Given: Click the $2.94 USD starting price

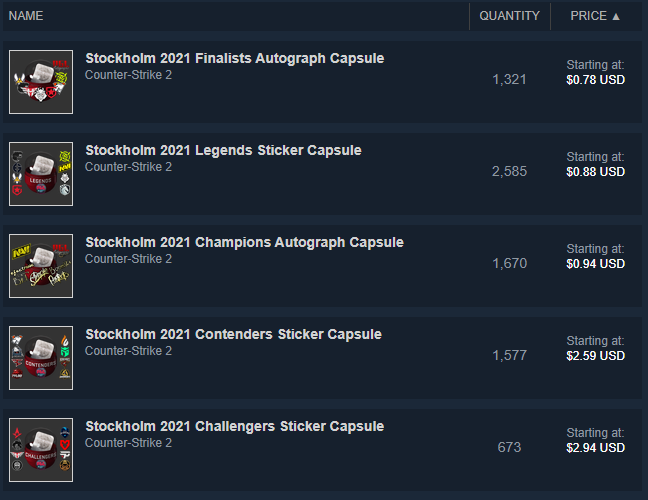Looking at the screenshot, I should click(x=595, y=448).
